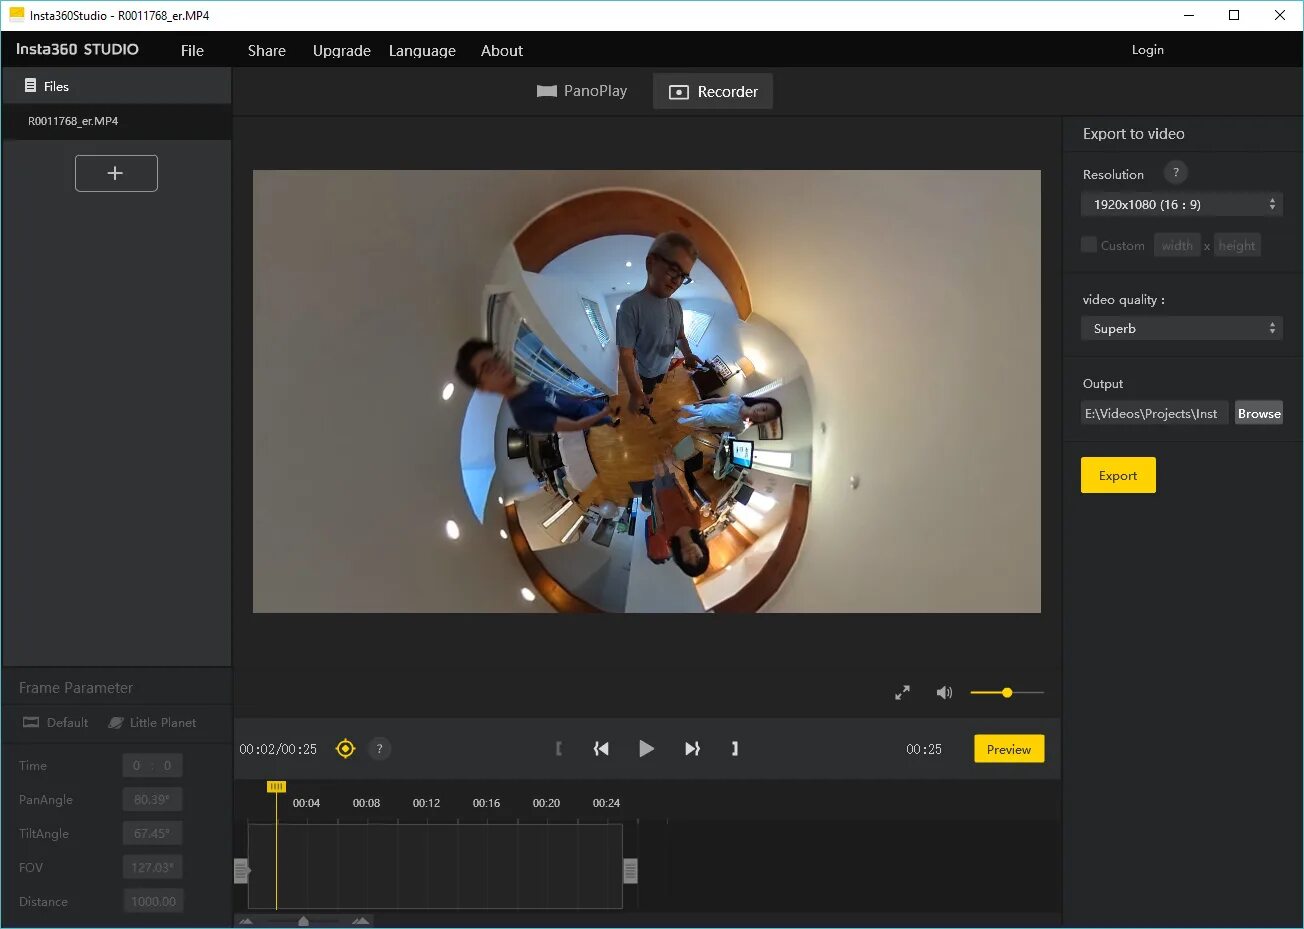Click the yellow keyframe target icon
Viewport: 1304px width, 929px height.
(x=345, y=748)
